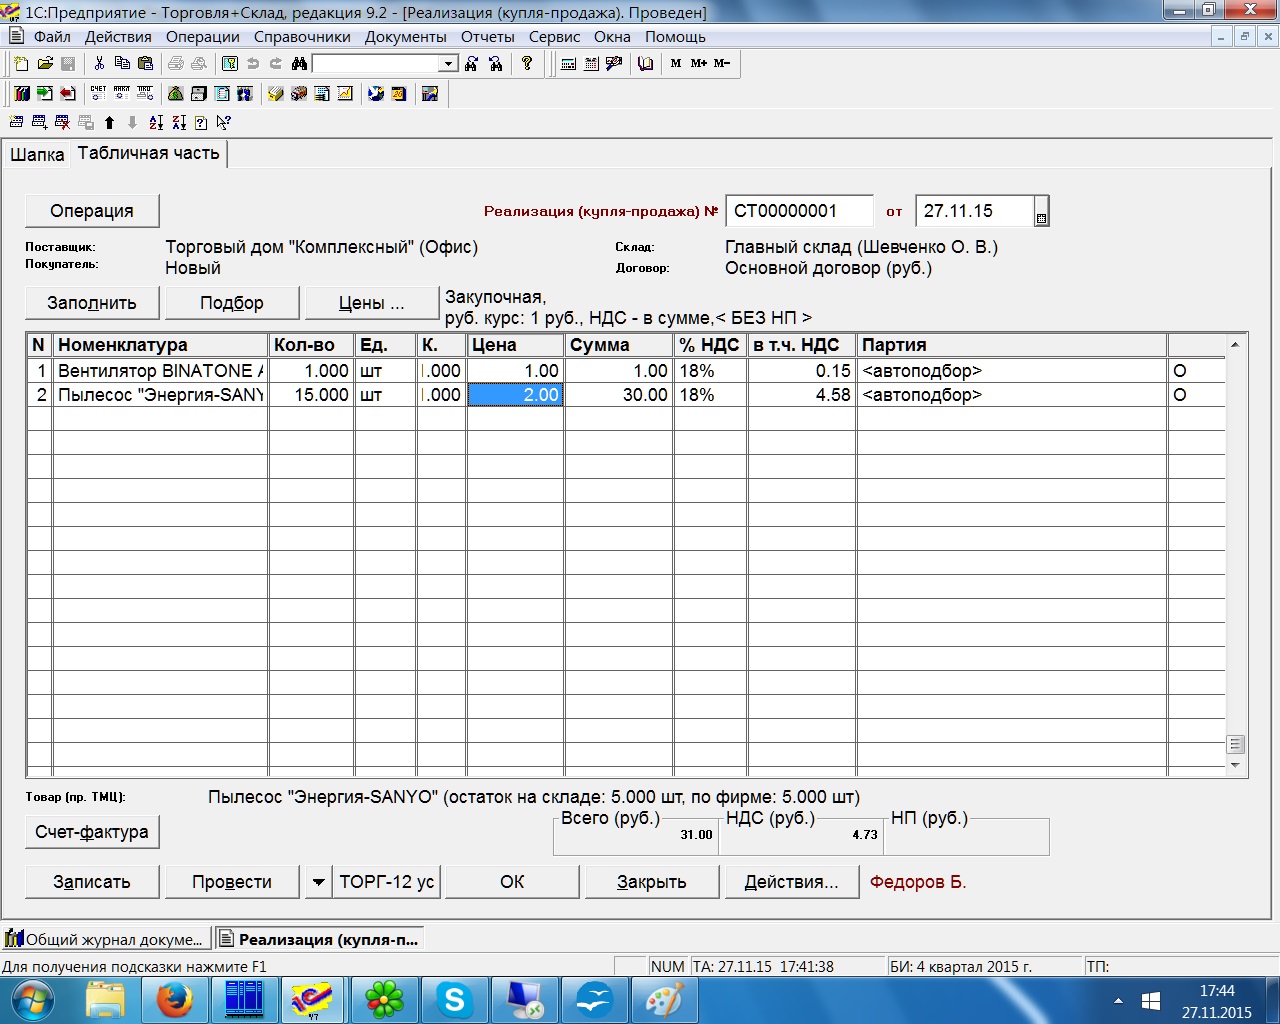
Task: Click the Счет-фактура button
Action: 92,832
